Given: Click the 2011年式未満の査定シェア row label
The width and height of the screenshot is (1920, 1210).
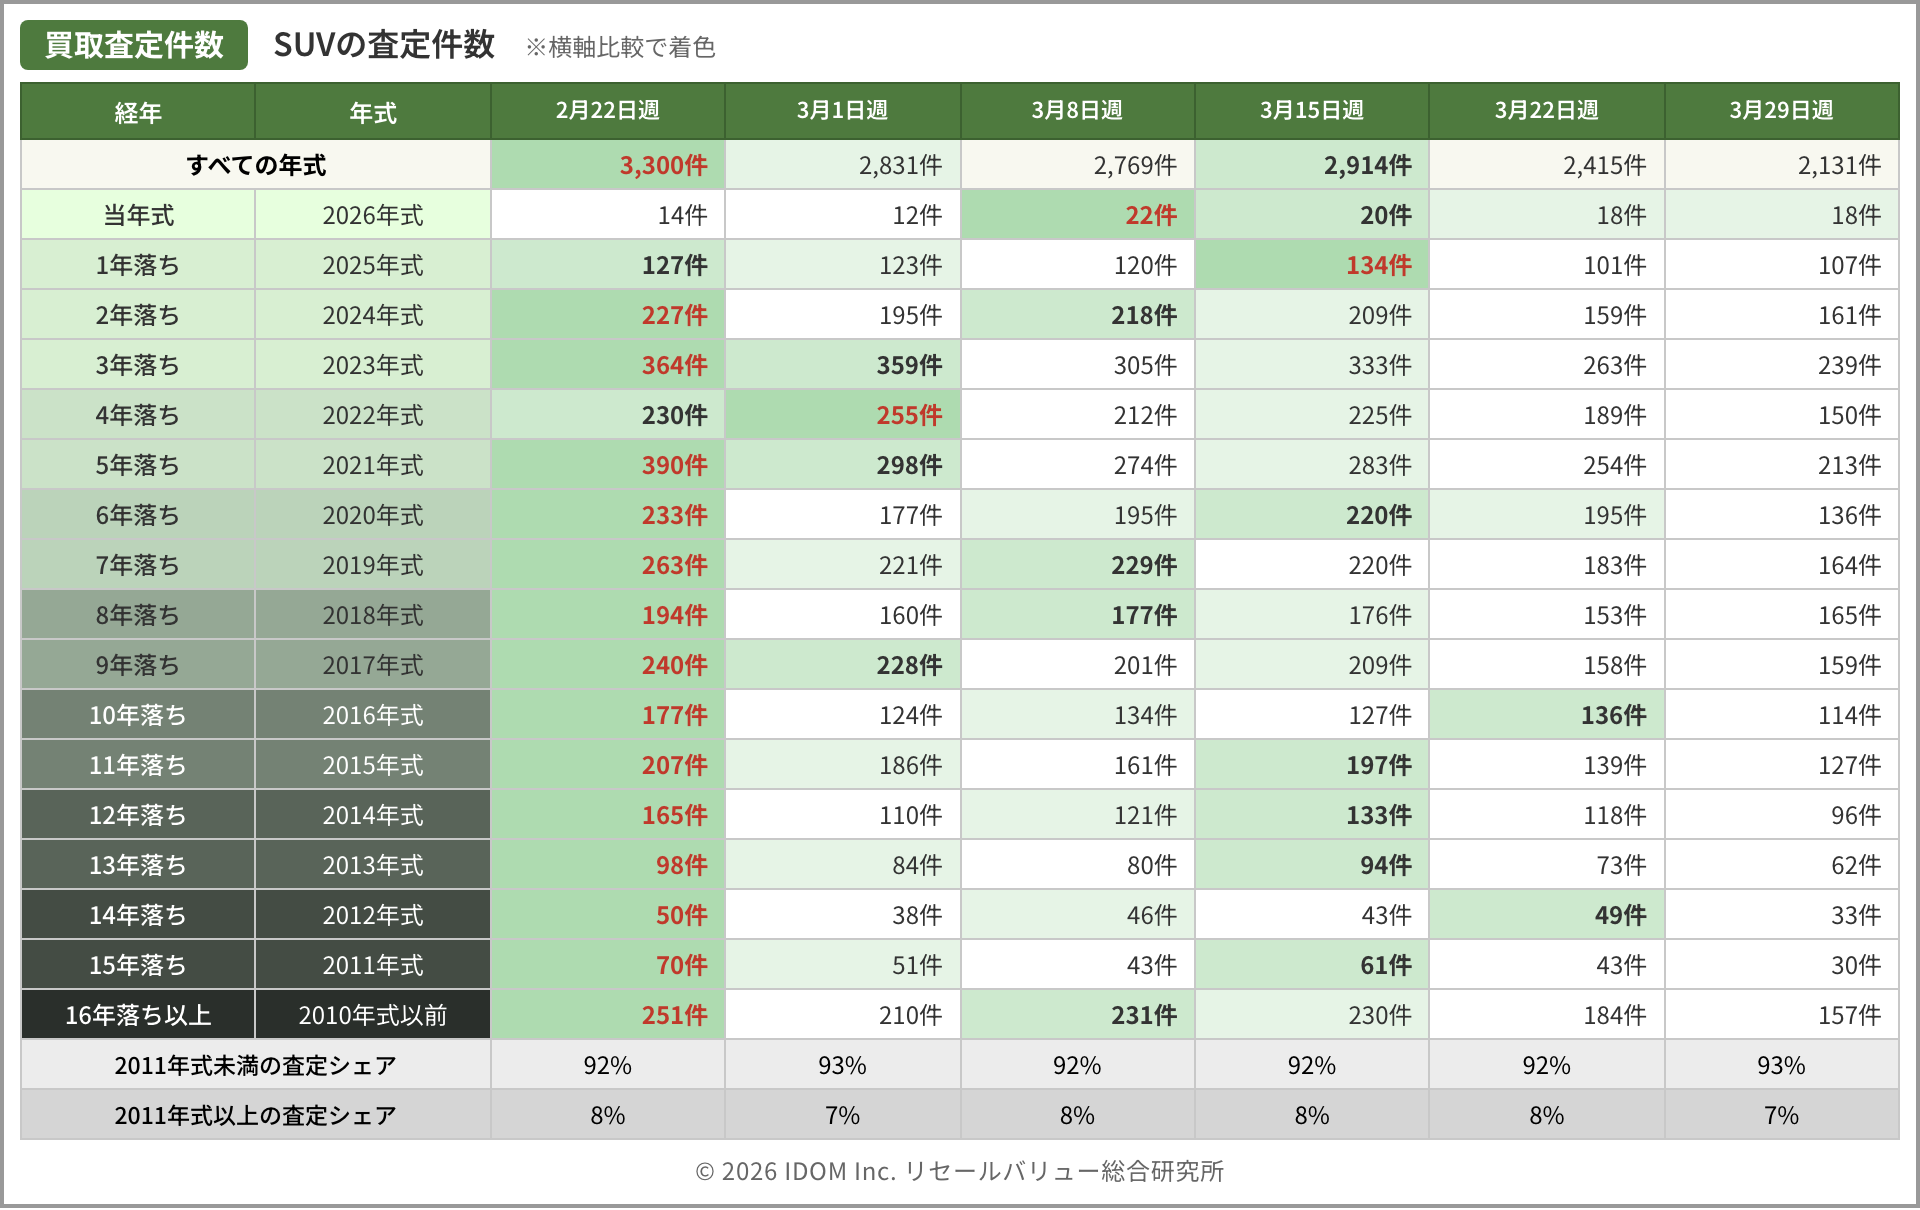Looking at the screenshot, I should [256, 1065].
